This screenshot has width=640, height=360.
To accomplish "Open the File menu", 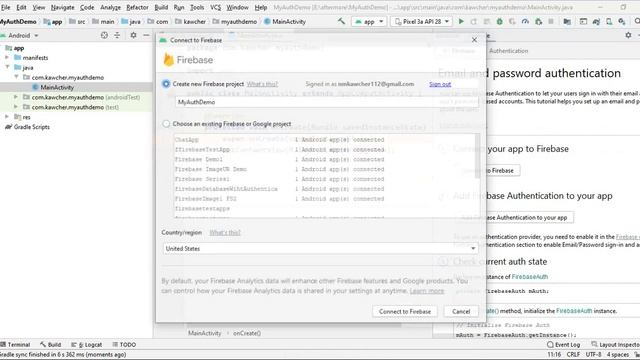I will coord(5,7).
